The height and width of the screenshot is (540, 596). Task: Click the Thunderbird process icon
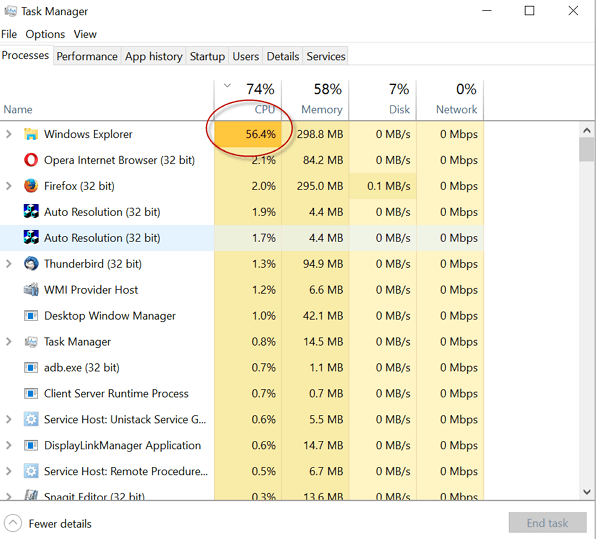tap(31, 263)
